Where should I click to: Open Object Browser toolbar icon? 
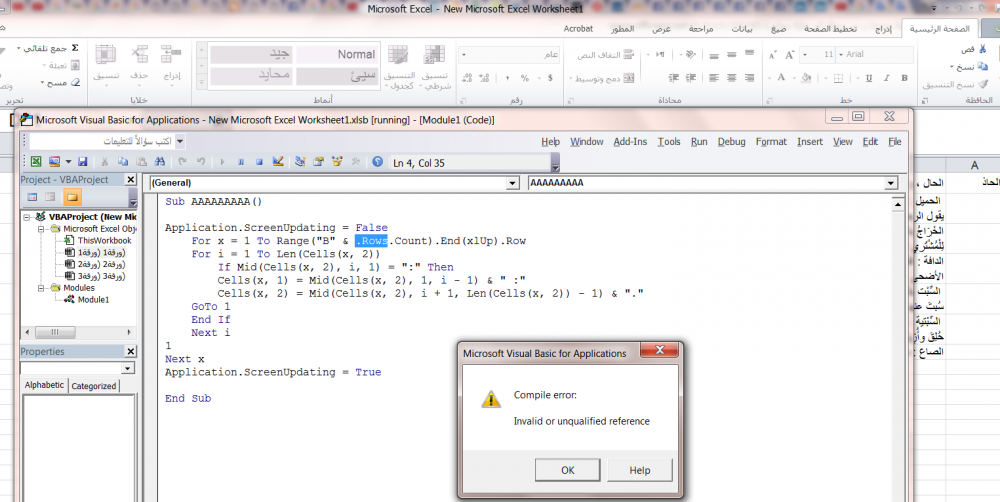point(337,162)
